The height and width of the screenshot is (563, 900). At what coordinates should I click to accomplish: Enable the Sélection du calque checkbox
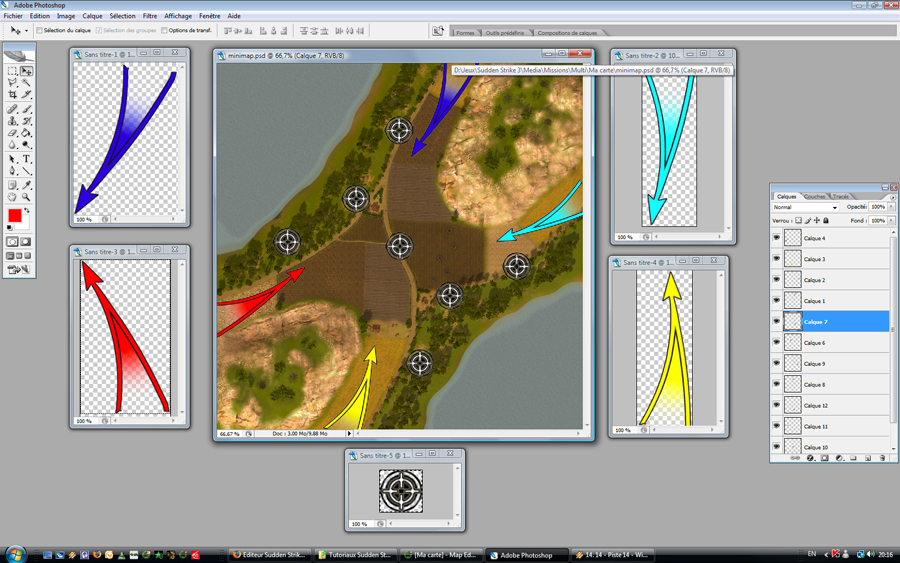click(x=40, y=30)
